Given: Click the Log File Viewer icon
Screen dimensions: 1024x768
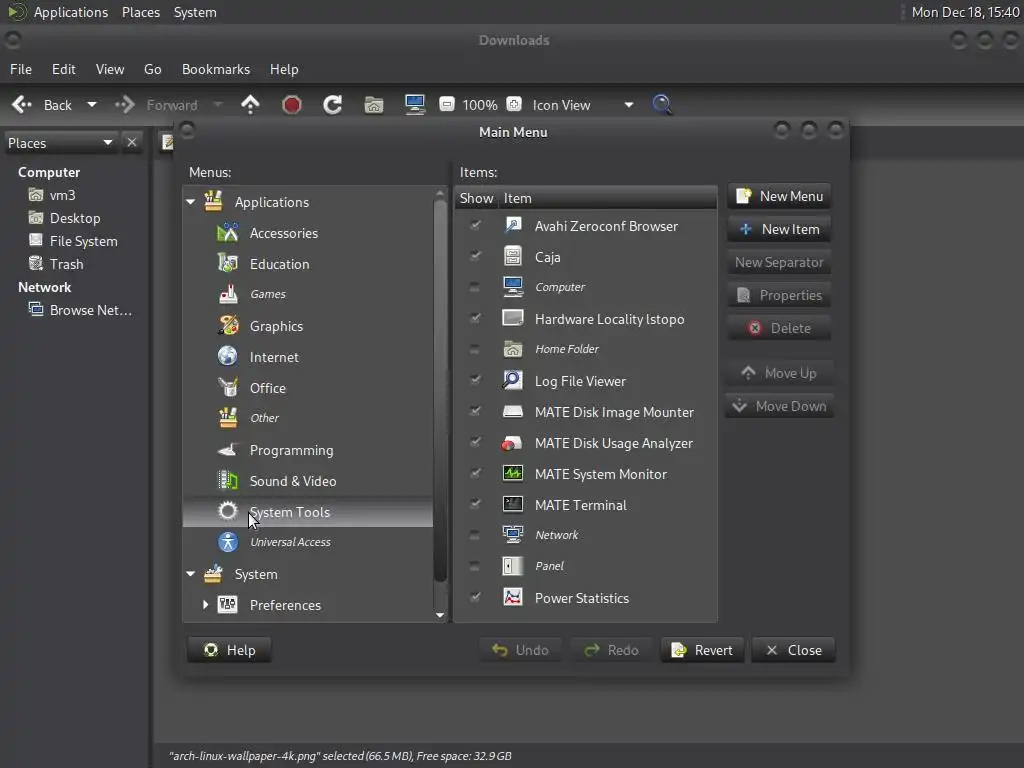Looking at the screenshot, I should [513, 380].
